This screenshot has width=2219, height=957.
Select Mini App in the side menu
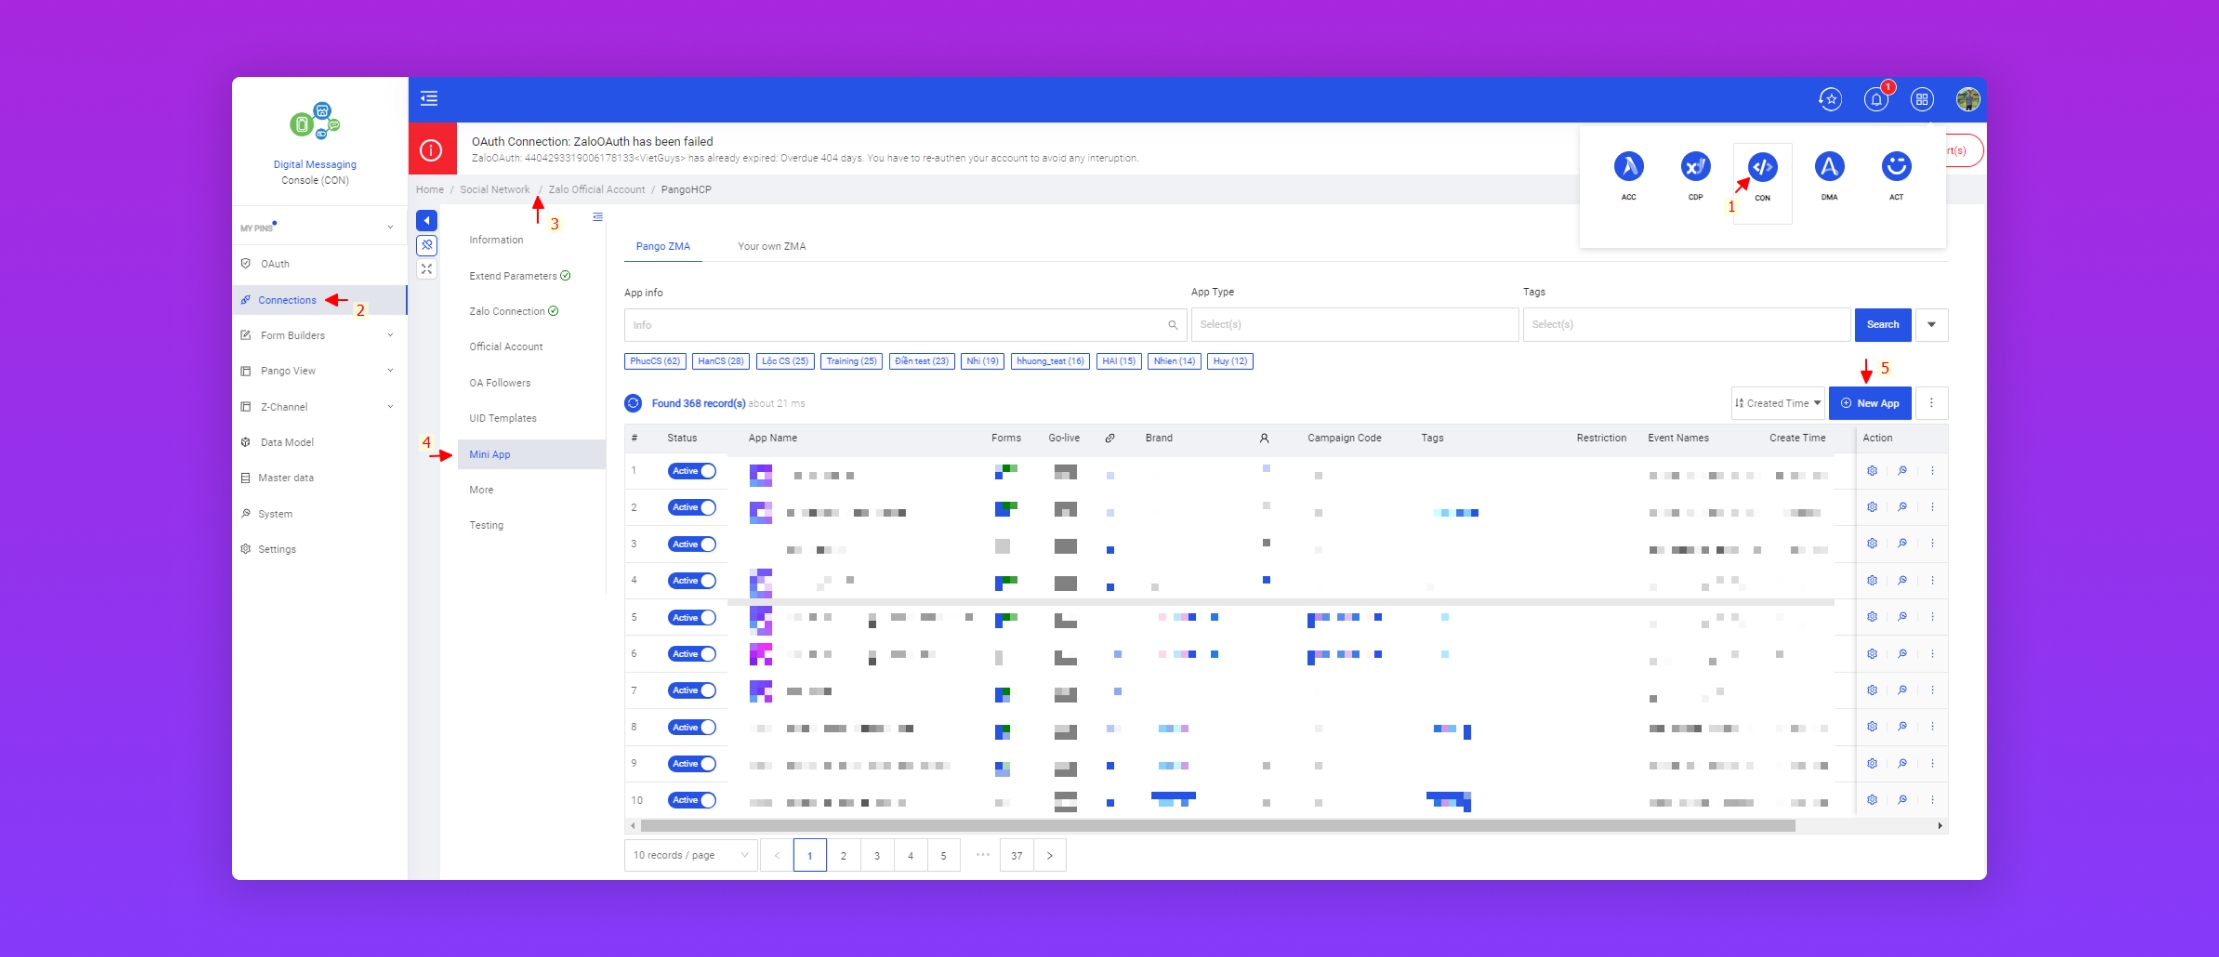pyautogui.click(x=490, y=454)
